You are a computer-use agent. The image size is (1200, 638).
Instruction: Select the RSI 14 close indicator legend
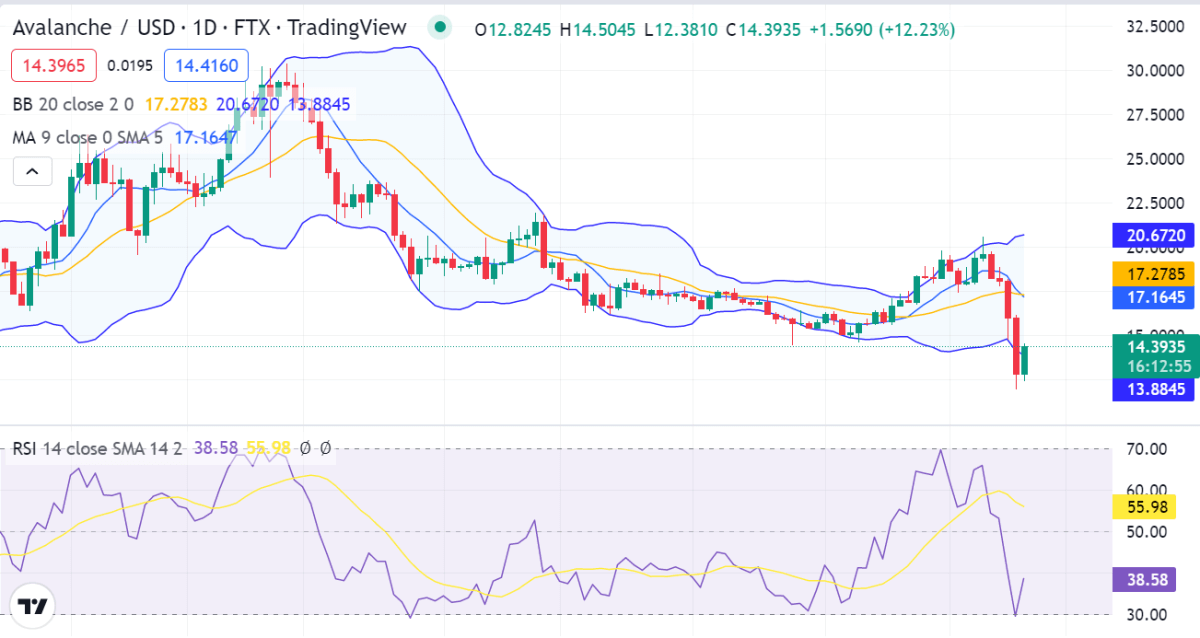[x=96, y=449]
